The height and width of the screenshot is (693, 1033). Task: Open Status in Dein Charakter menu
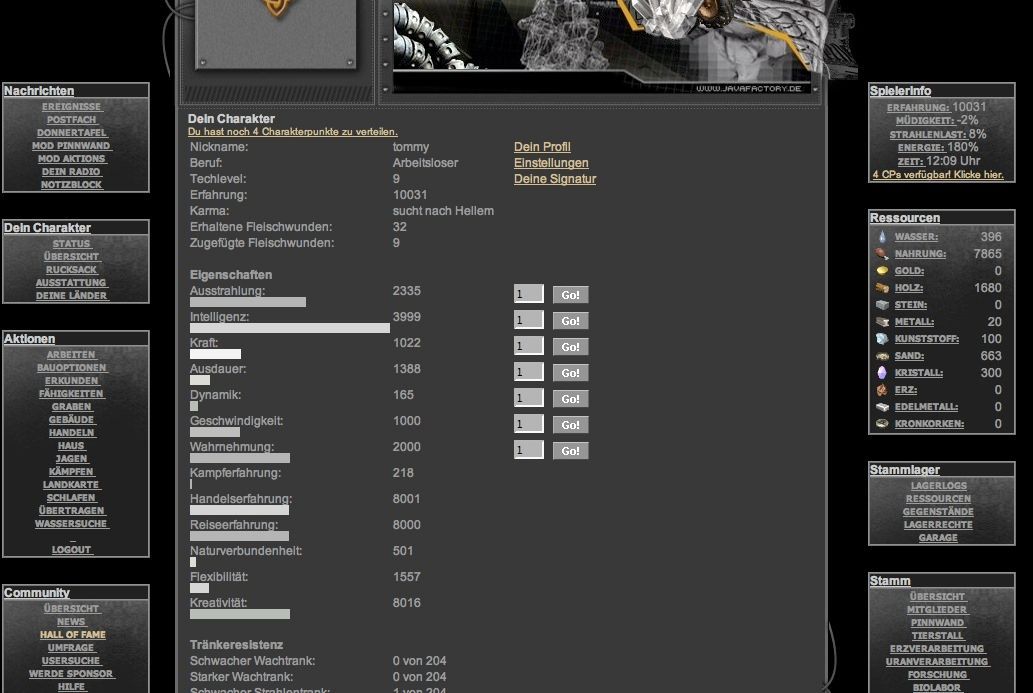coord(71,244)
